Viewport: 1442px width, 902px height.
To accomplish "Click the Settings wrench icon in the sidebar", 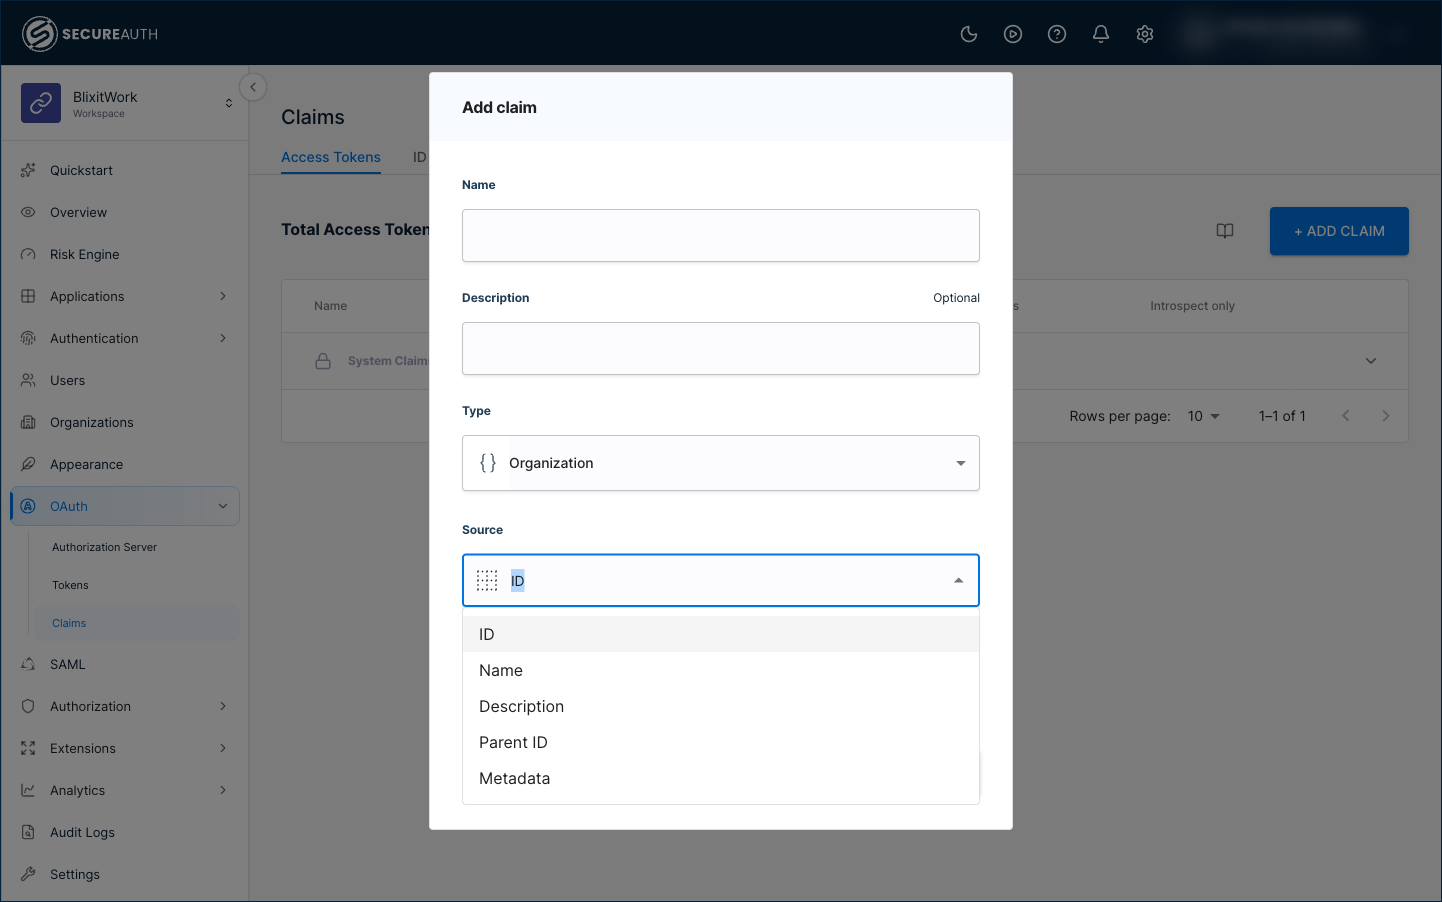I will tap(28, 874).
